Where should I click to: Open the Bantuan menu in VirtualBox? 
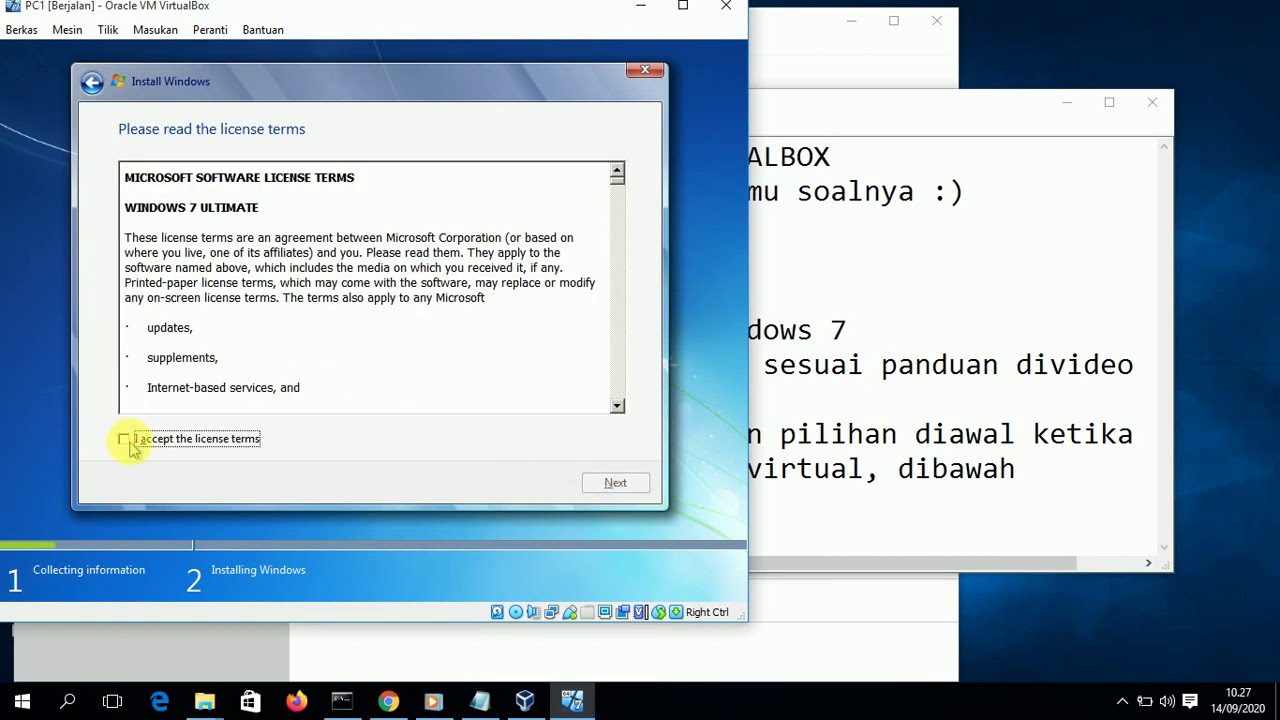coord(263,30)
